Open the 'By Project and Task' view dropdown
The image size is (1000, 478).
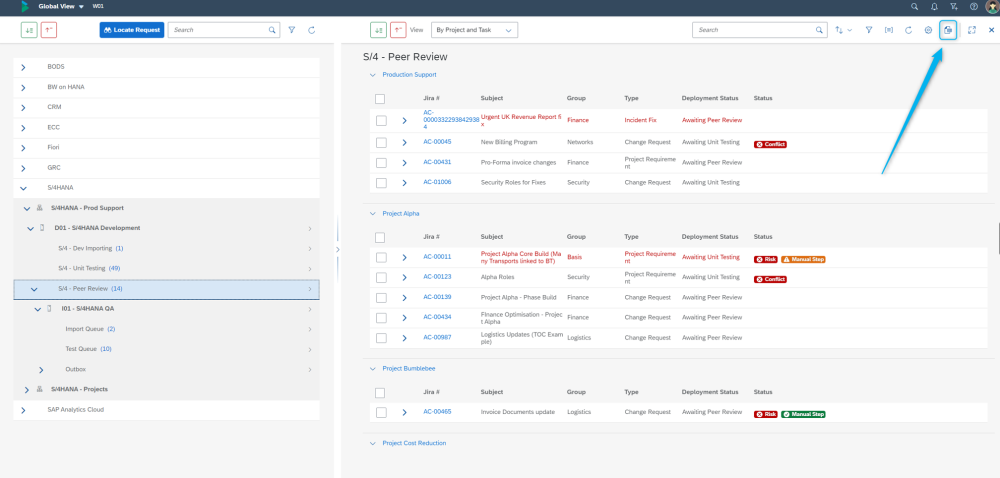[475, 30]
